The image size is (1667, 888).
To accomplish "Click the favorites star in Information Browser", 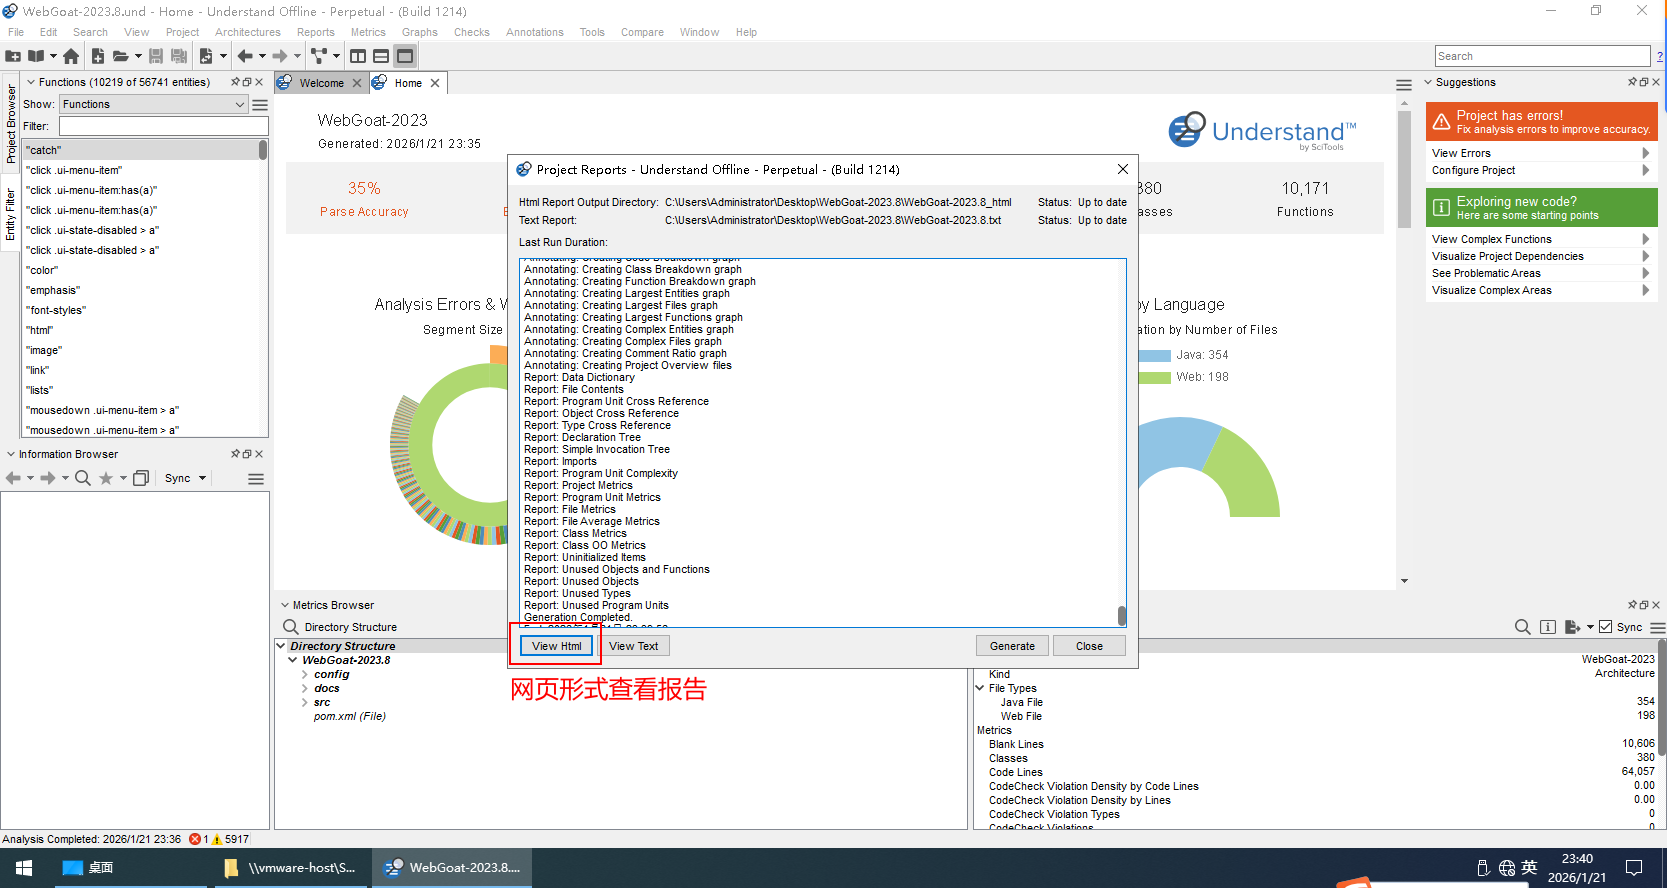I will pyautogui.click(x=106, y=478).
